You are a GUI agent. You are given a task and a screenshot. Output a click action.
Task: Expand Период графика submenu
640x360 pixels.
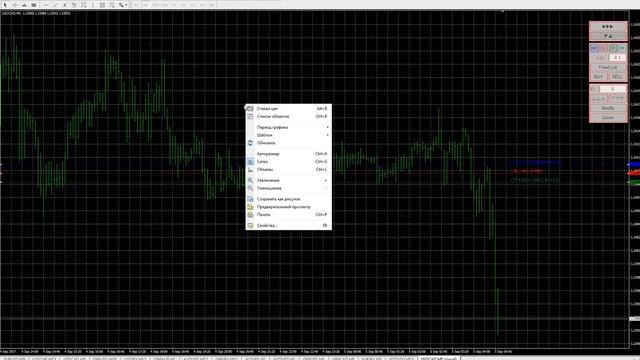(289, 127)
